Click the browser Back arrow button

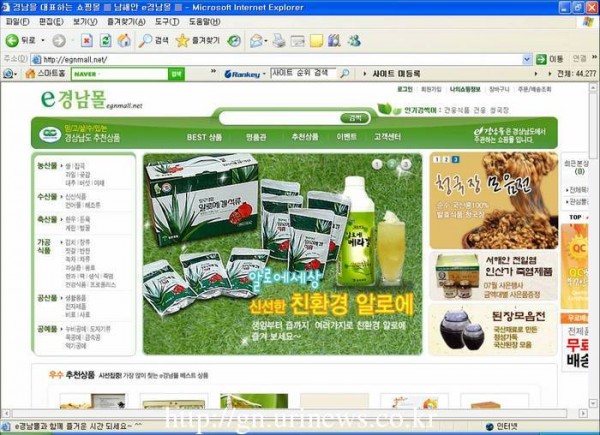[13, 41]
